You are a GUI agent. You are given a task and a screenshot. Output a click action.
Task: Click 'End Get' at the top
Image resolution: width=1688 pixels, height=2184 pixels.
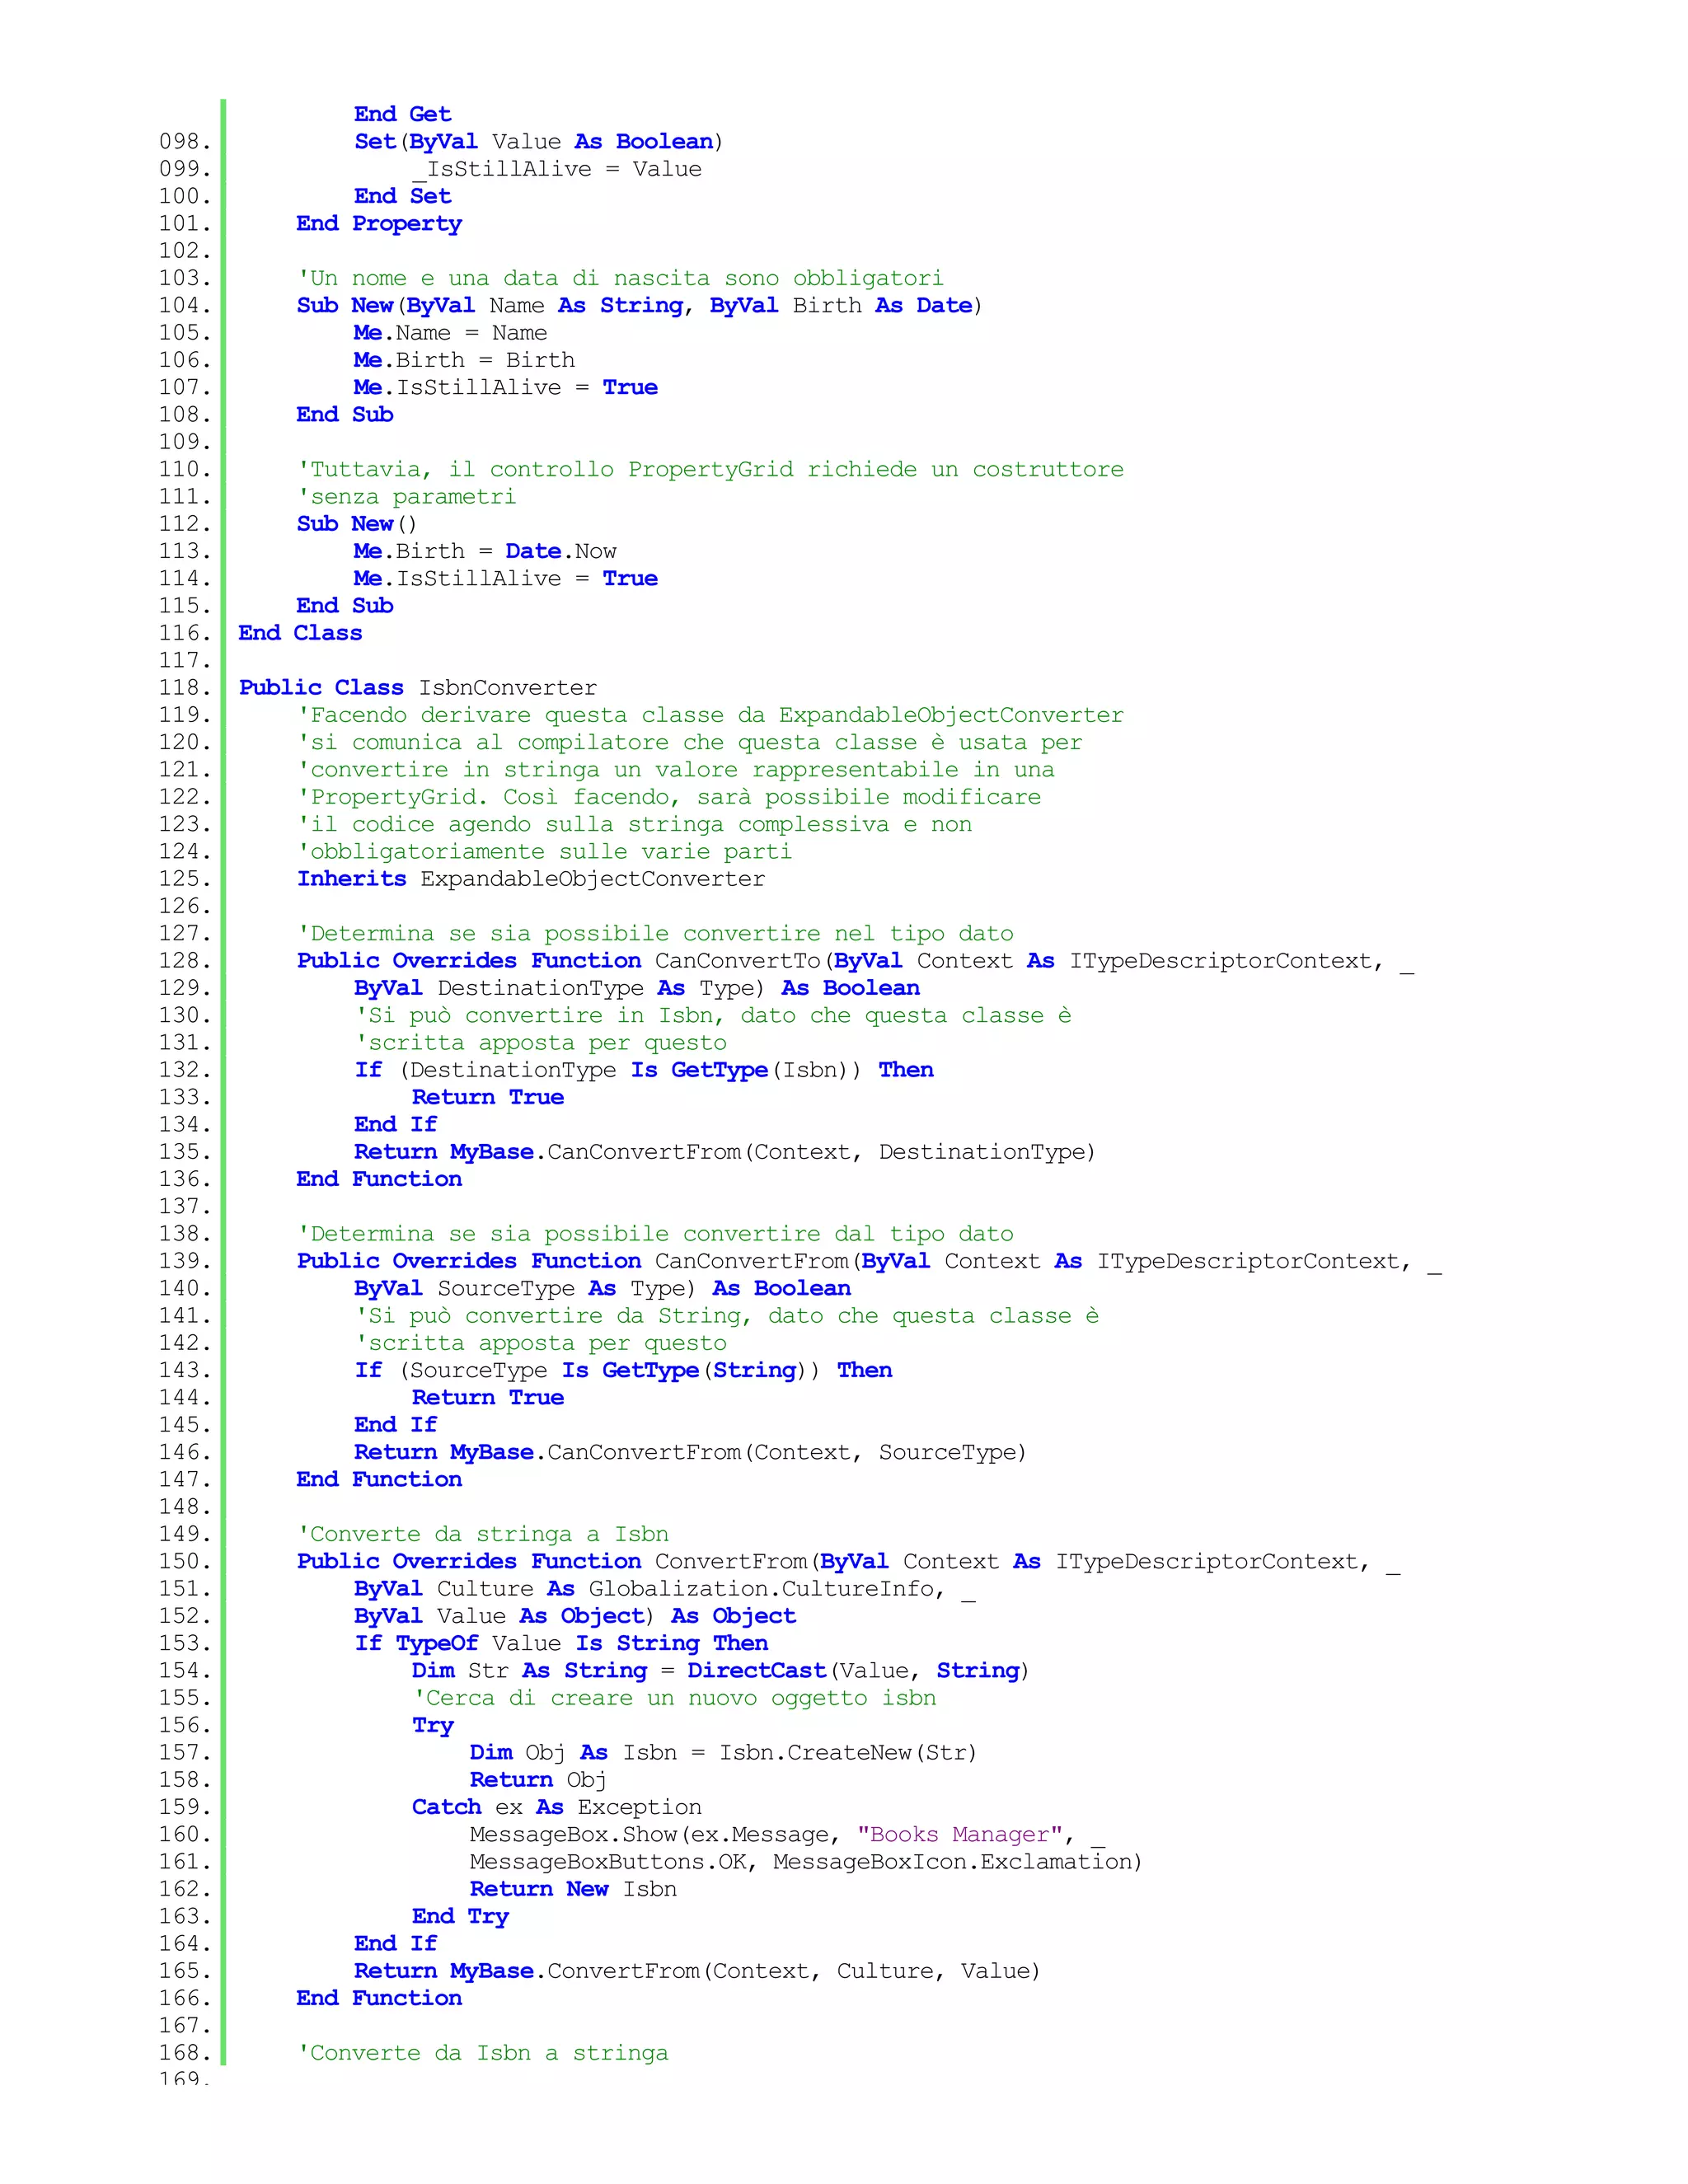click(x=402, y=115)
